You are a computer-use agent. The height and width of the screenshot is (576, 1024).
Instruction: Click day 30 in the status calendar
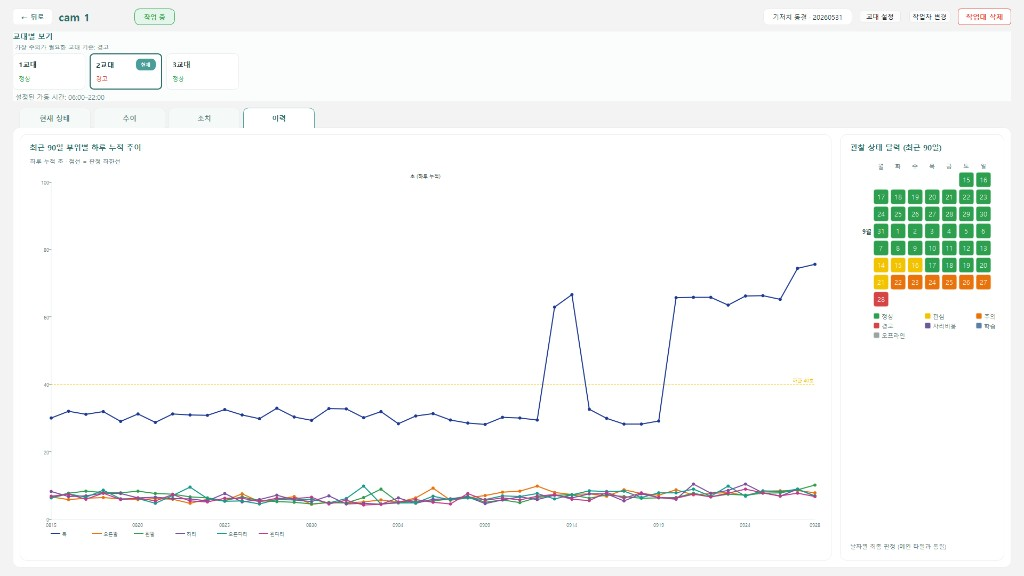(983, 214)
